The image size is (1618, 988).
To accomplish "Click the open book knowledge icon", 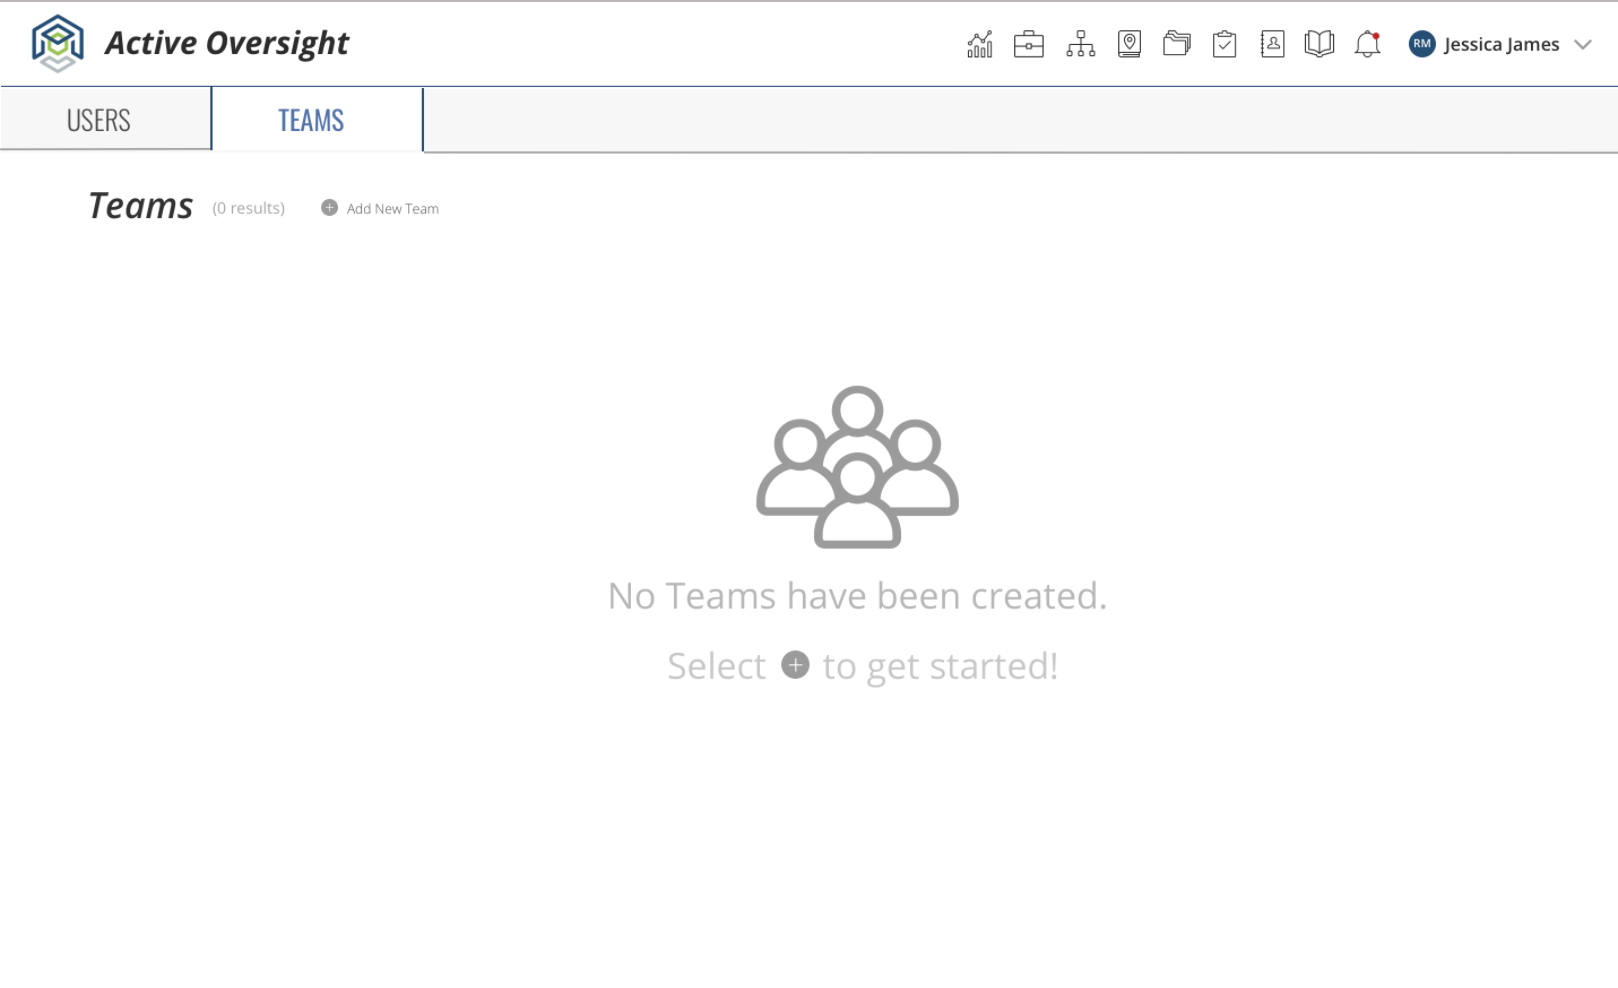I will click(x=1318, y=43).
